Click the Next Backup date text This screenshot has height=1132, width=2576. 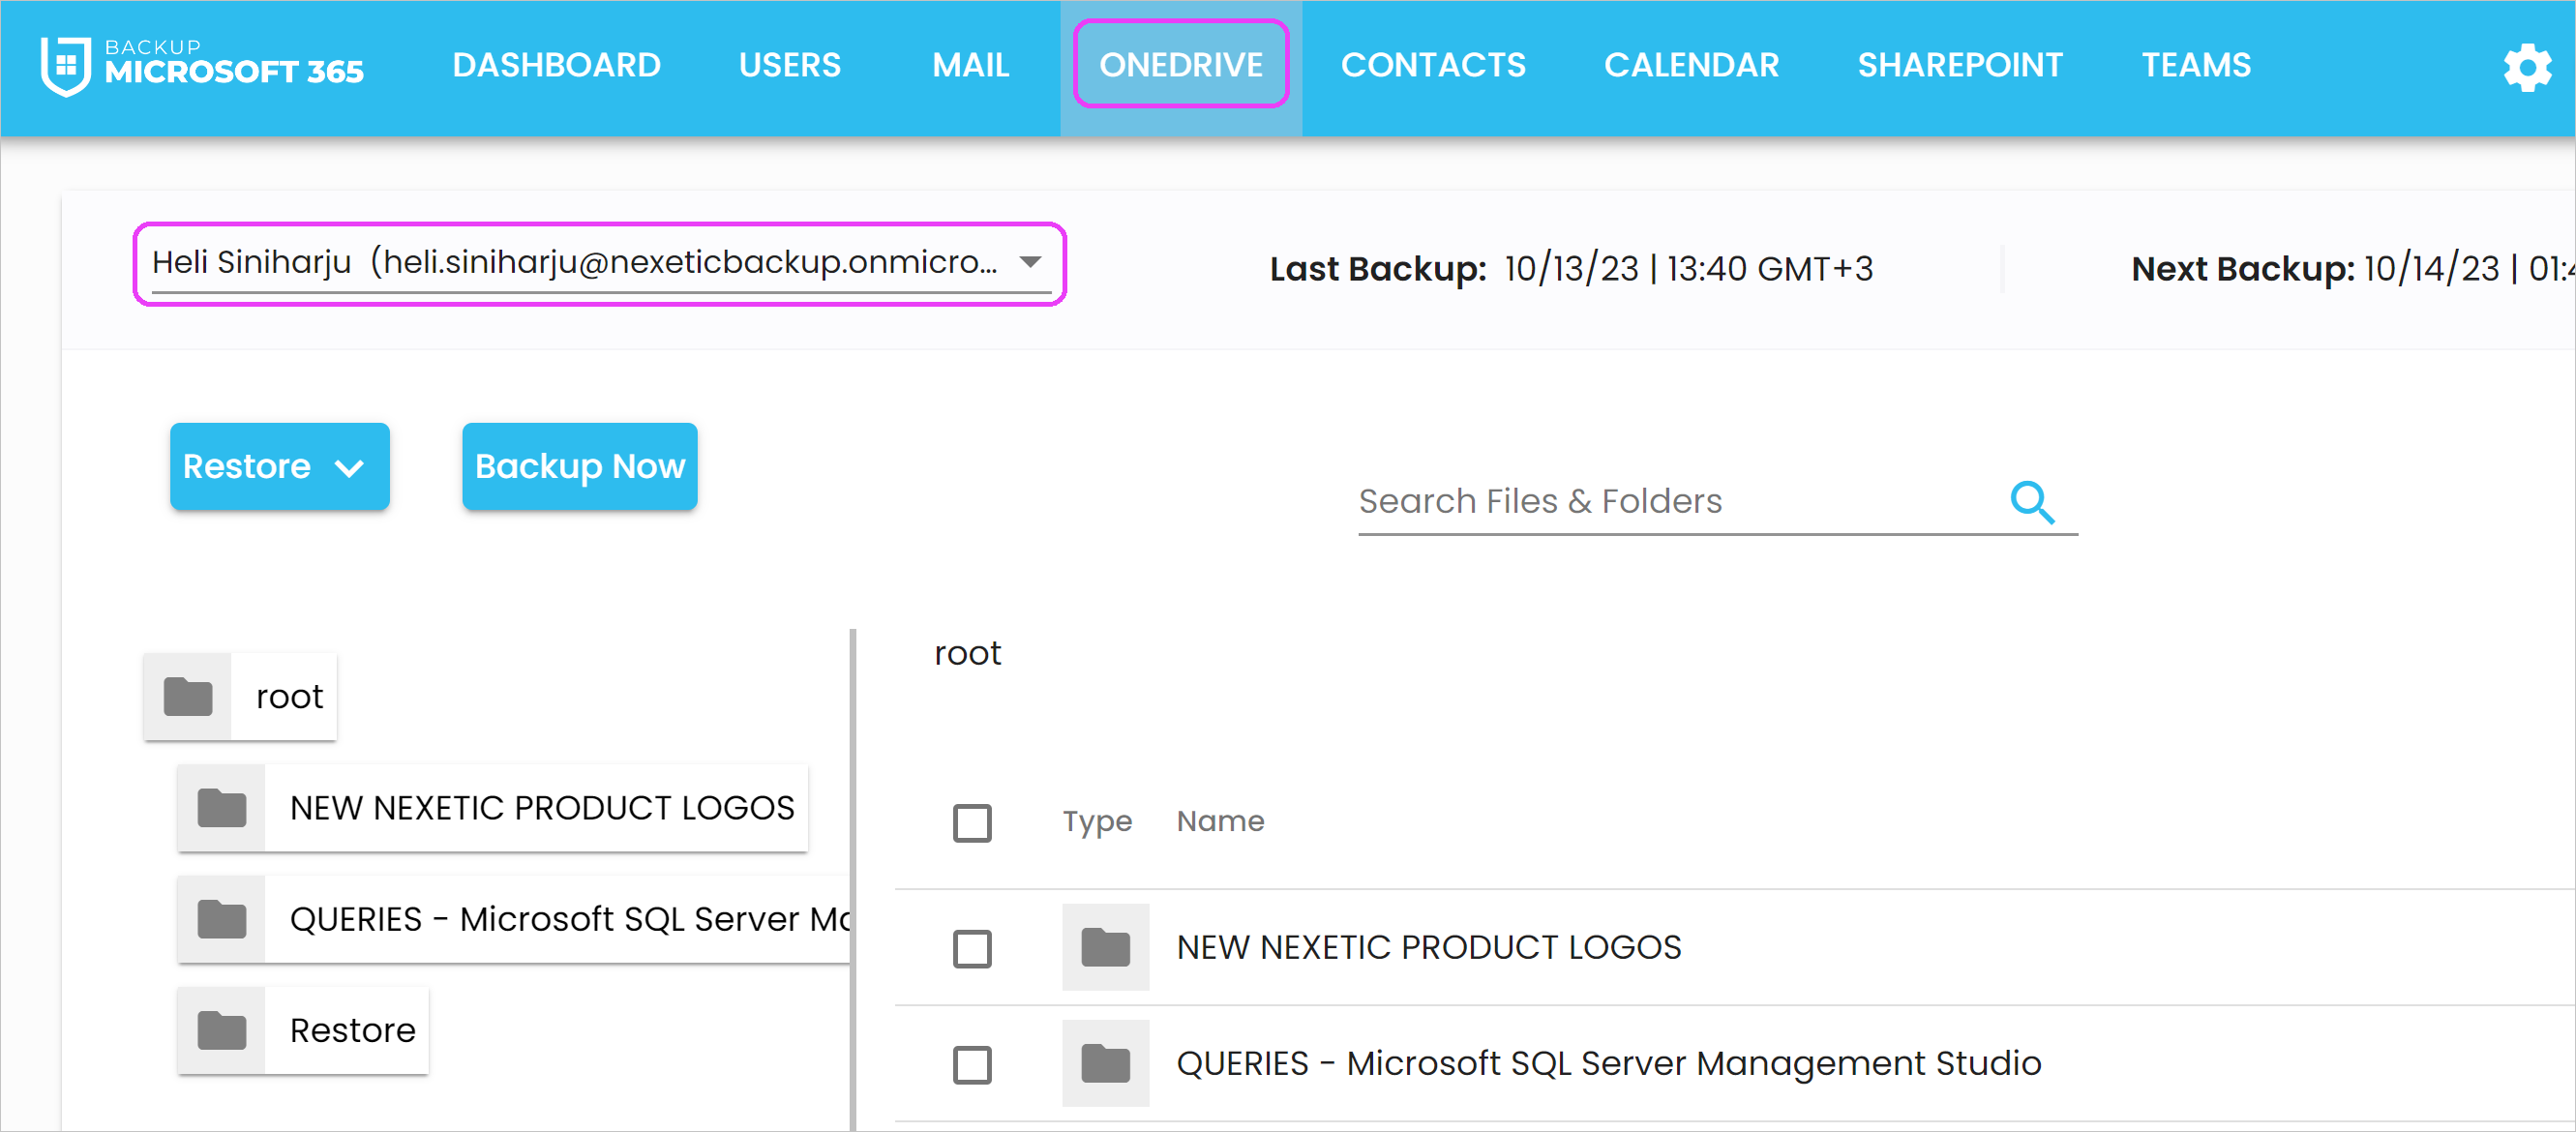[x=2468, y=268]
